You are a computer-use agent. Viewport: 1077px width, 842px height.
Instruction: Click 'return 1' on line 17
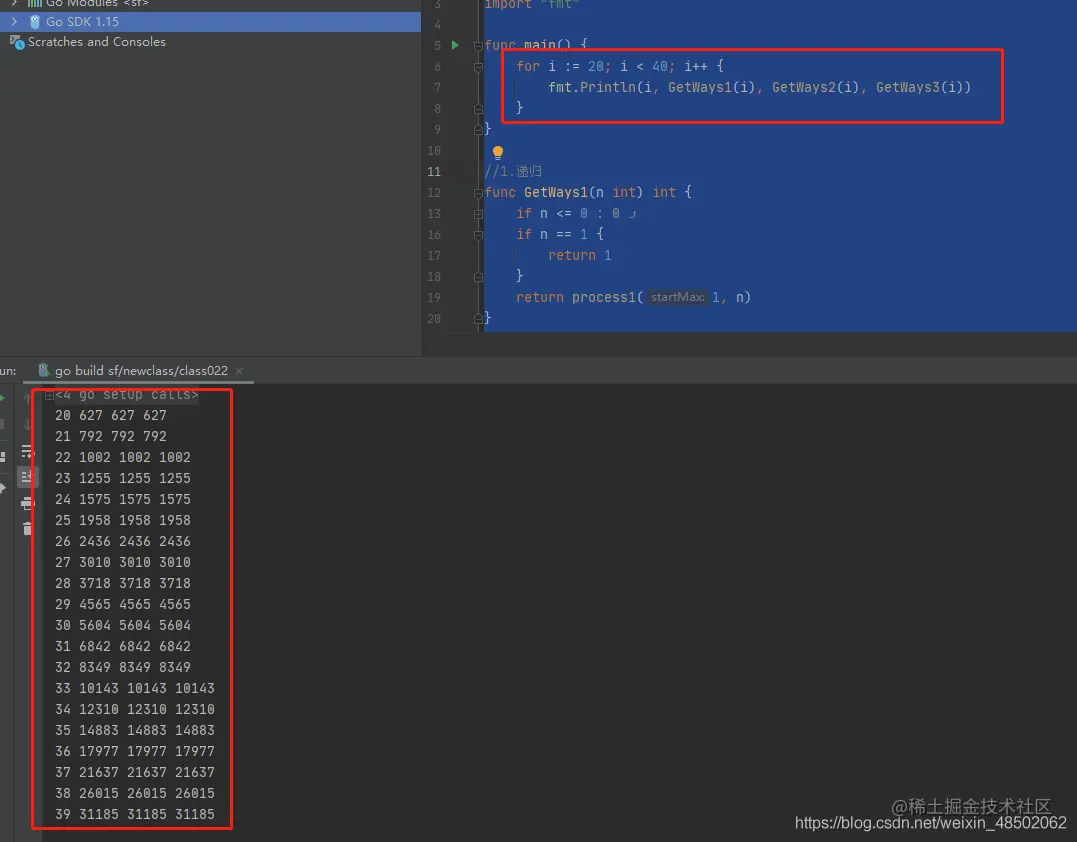[580, 255]
